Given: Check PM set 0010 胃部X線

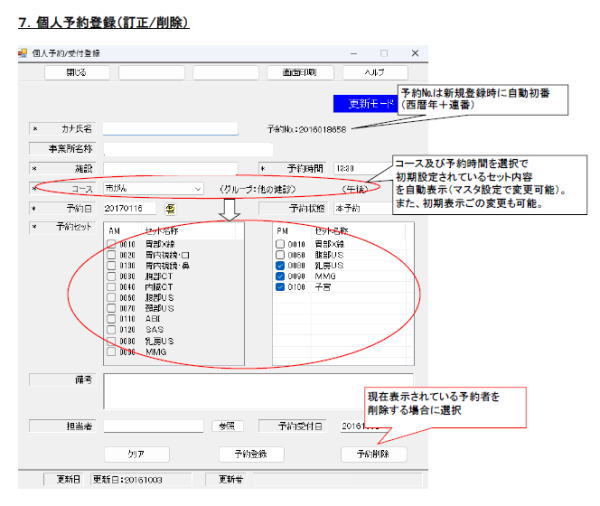Looking at the screenshot, I should [x=280, y=244].
